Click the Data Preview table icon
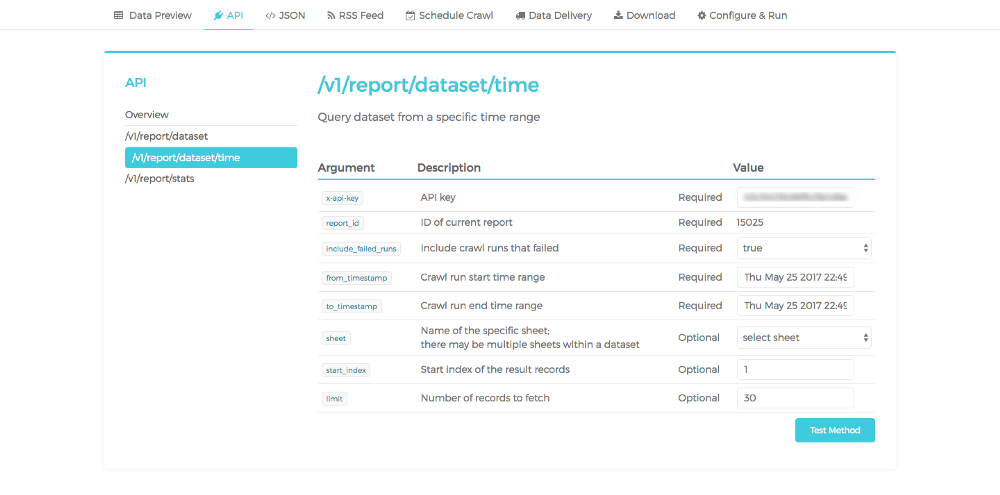1000x495 pixels. pyautogui.click(x=119, y=15)
